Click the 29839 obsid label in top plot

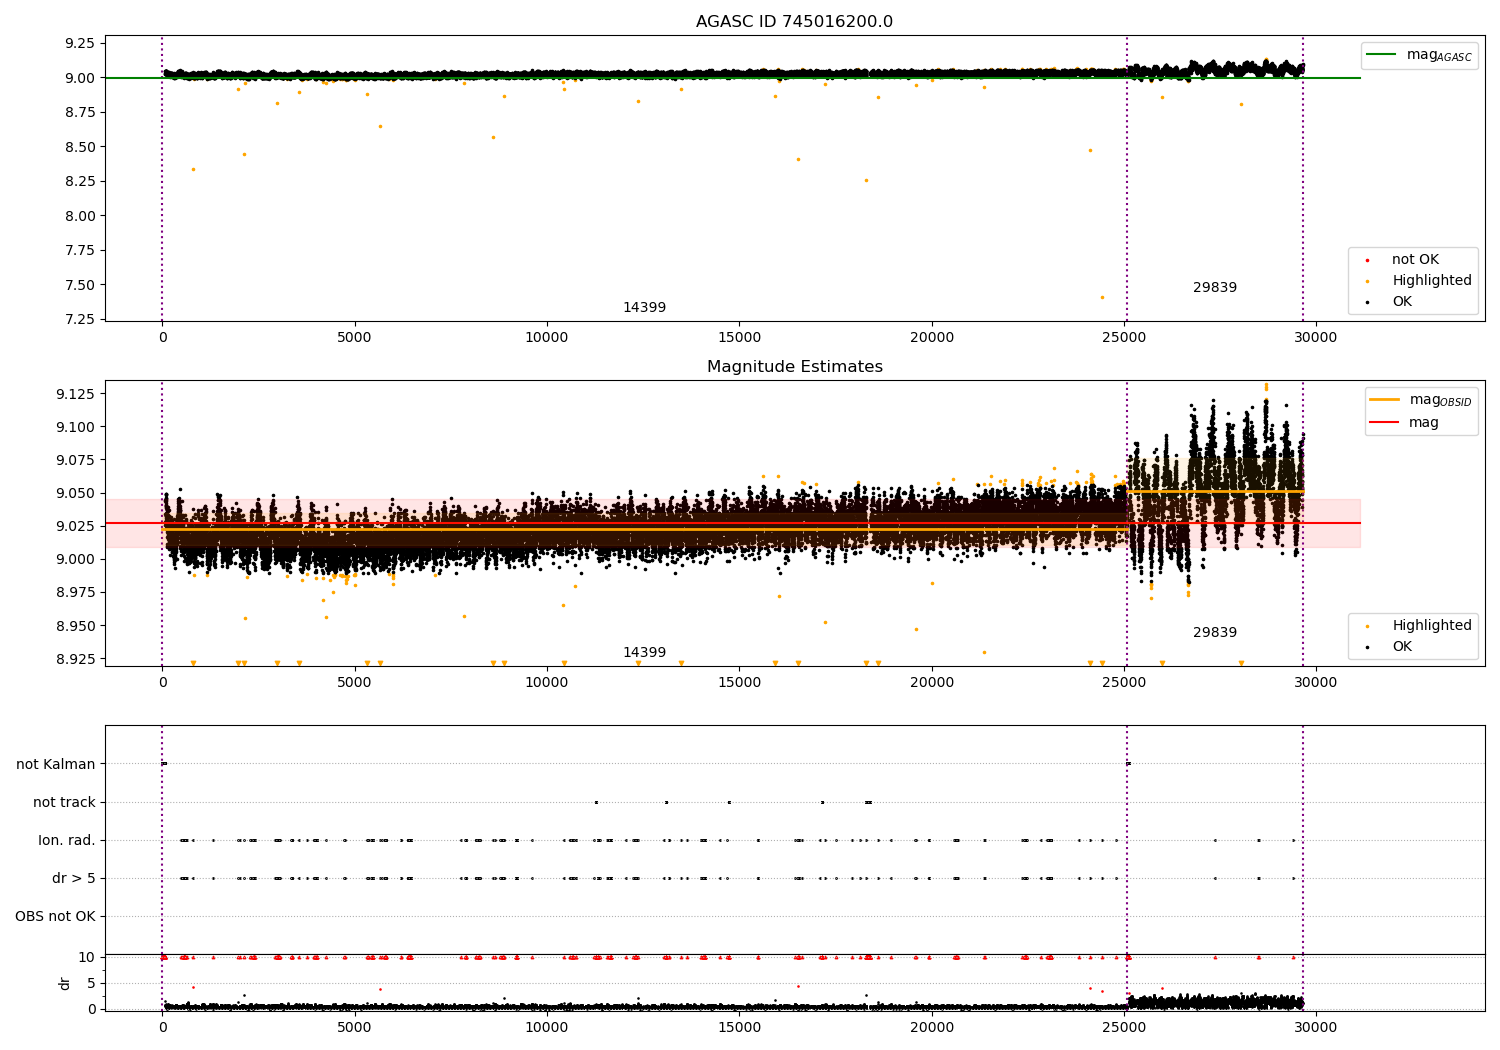(1214, 288)
